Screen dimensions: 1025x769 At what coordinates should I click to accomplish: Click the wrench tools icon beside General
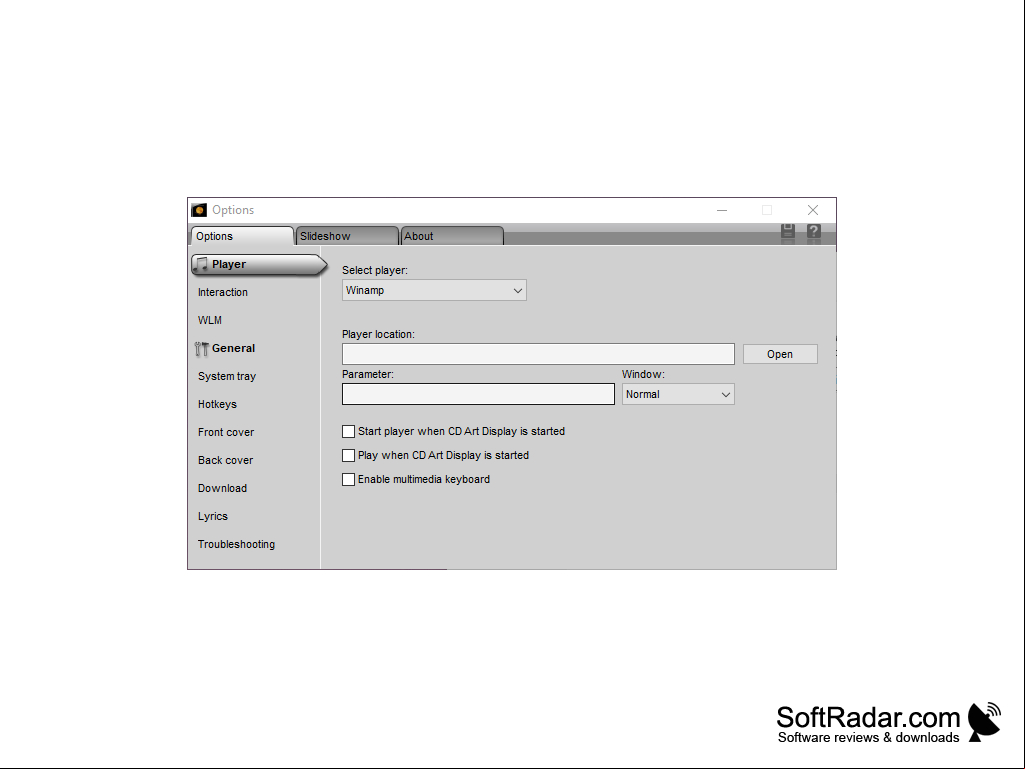click(201, 349)
